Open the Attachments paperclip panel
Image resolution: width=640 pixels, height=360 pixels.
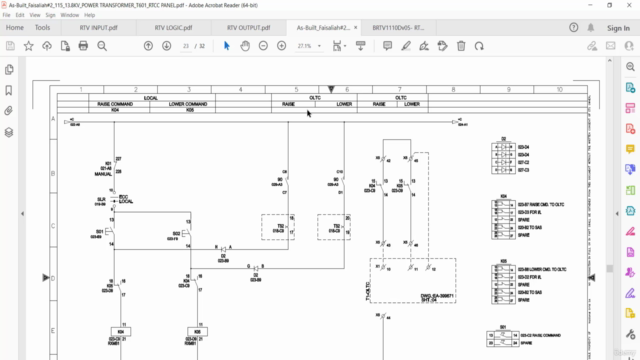tap(9, 111)
